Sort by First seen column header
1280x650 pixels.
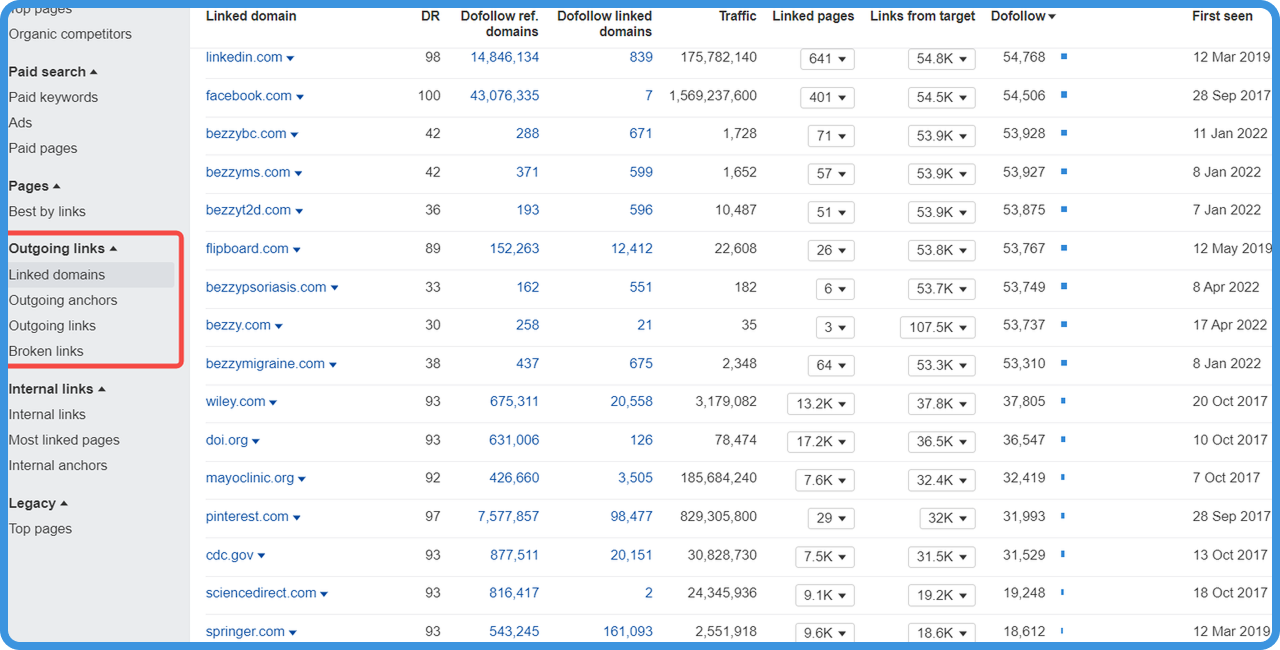coord(1222,16)
